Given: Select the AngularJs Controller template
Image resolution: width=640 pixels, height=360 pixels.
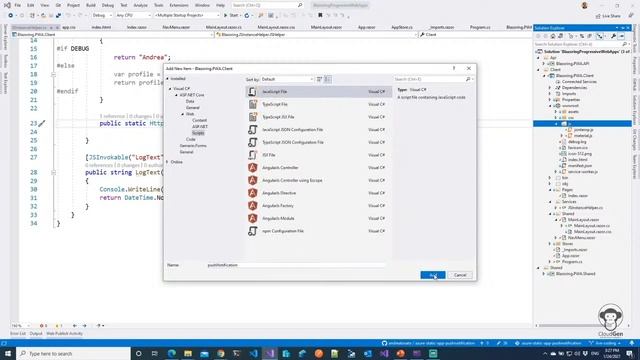Looking at the screenshot, I should [319, 168].
